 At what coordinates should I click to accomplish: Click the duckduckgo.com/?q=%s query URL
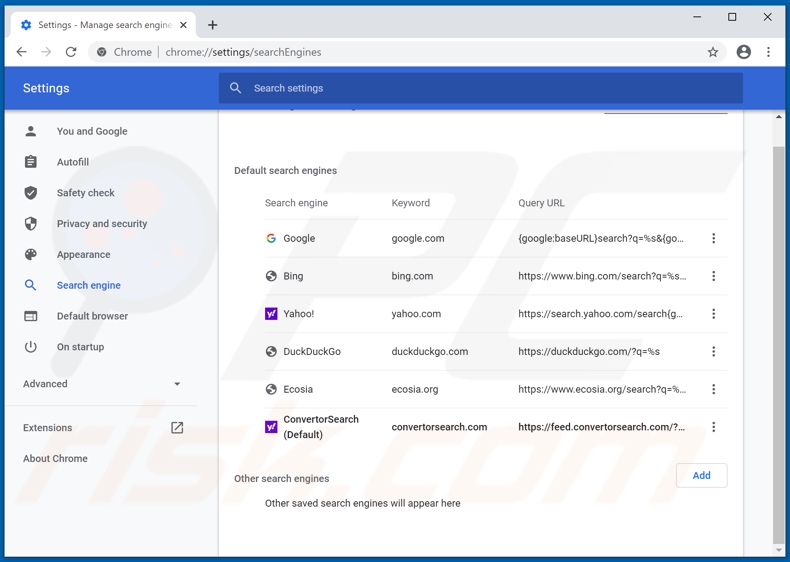pos(589,352)
